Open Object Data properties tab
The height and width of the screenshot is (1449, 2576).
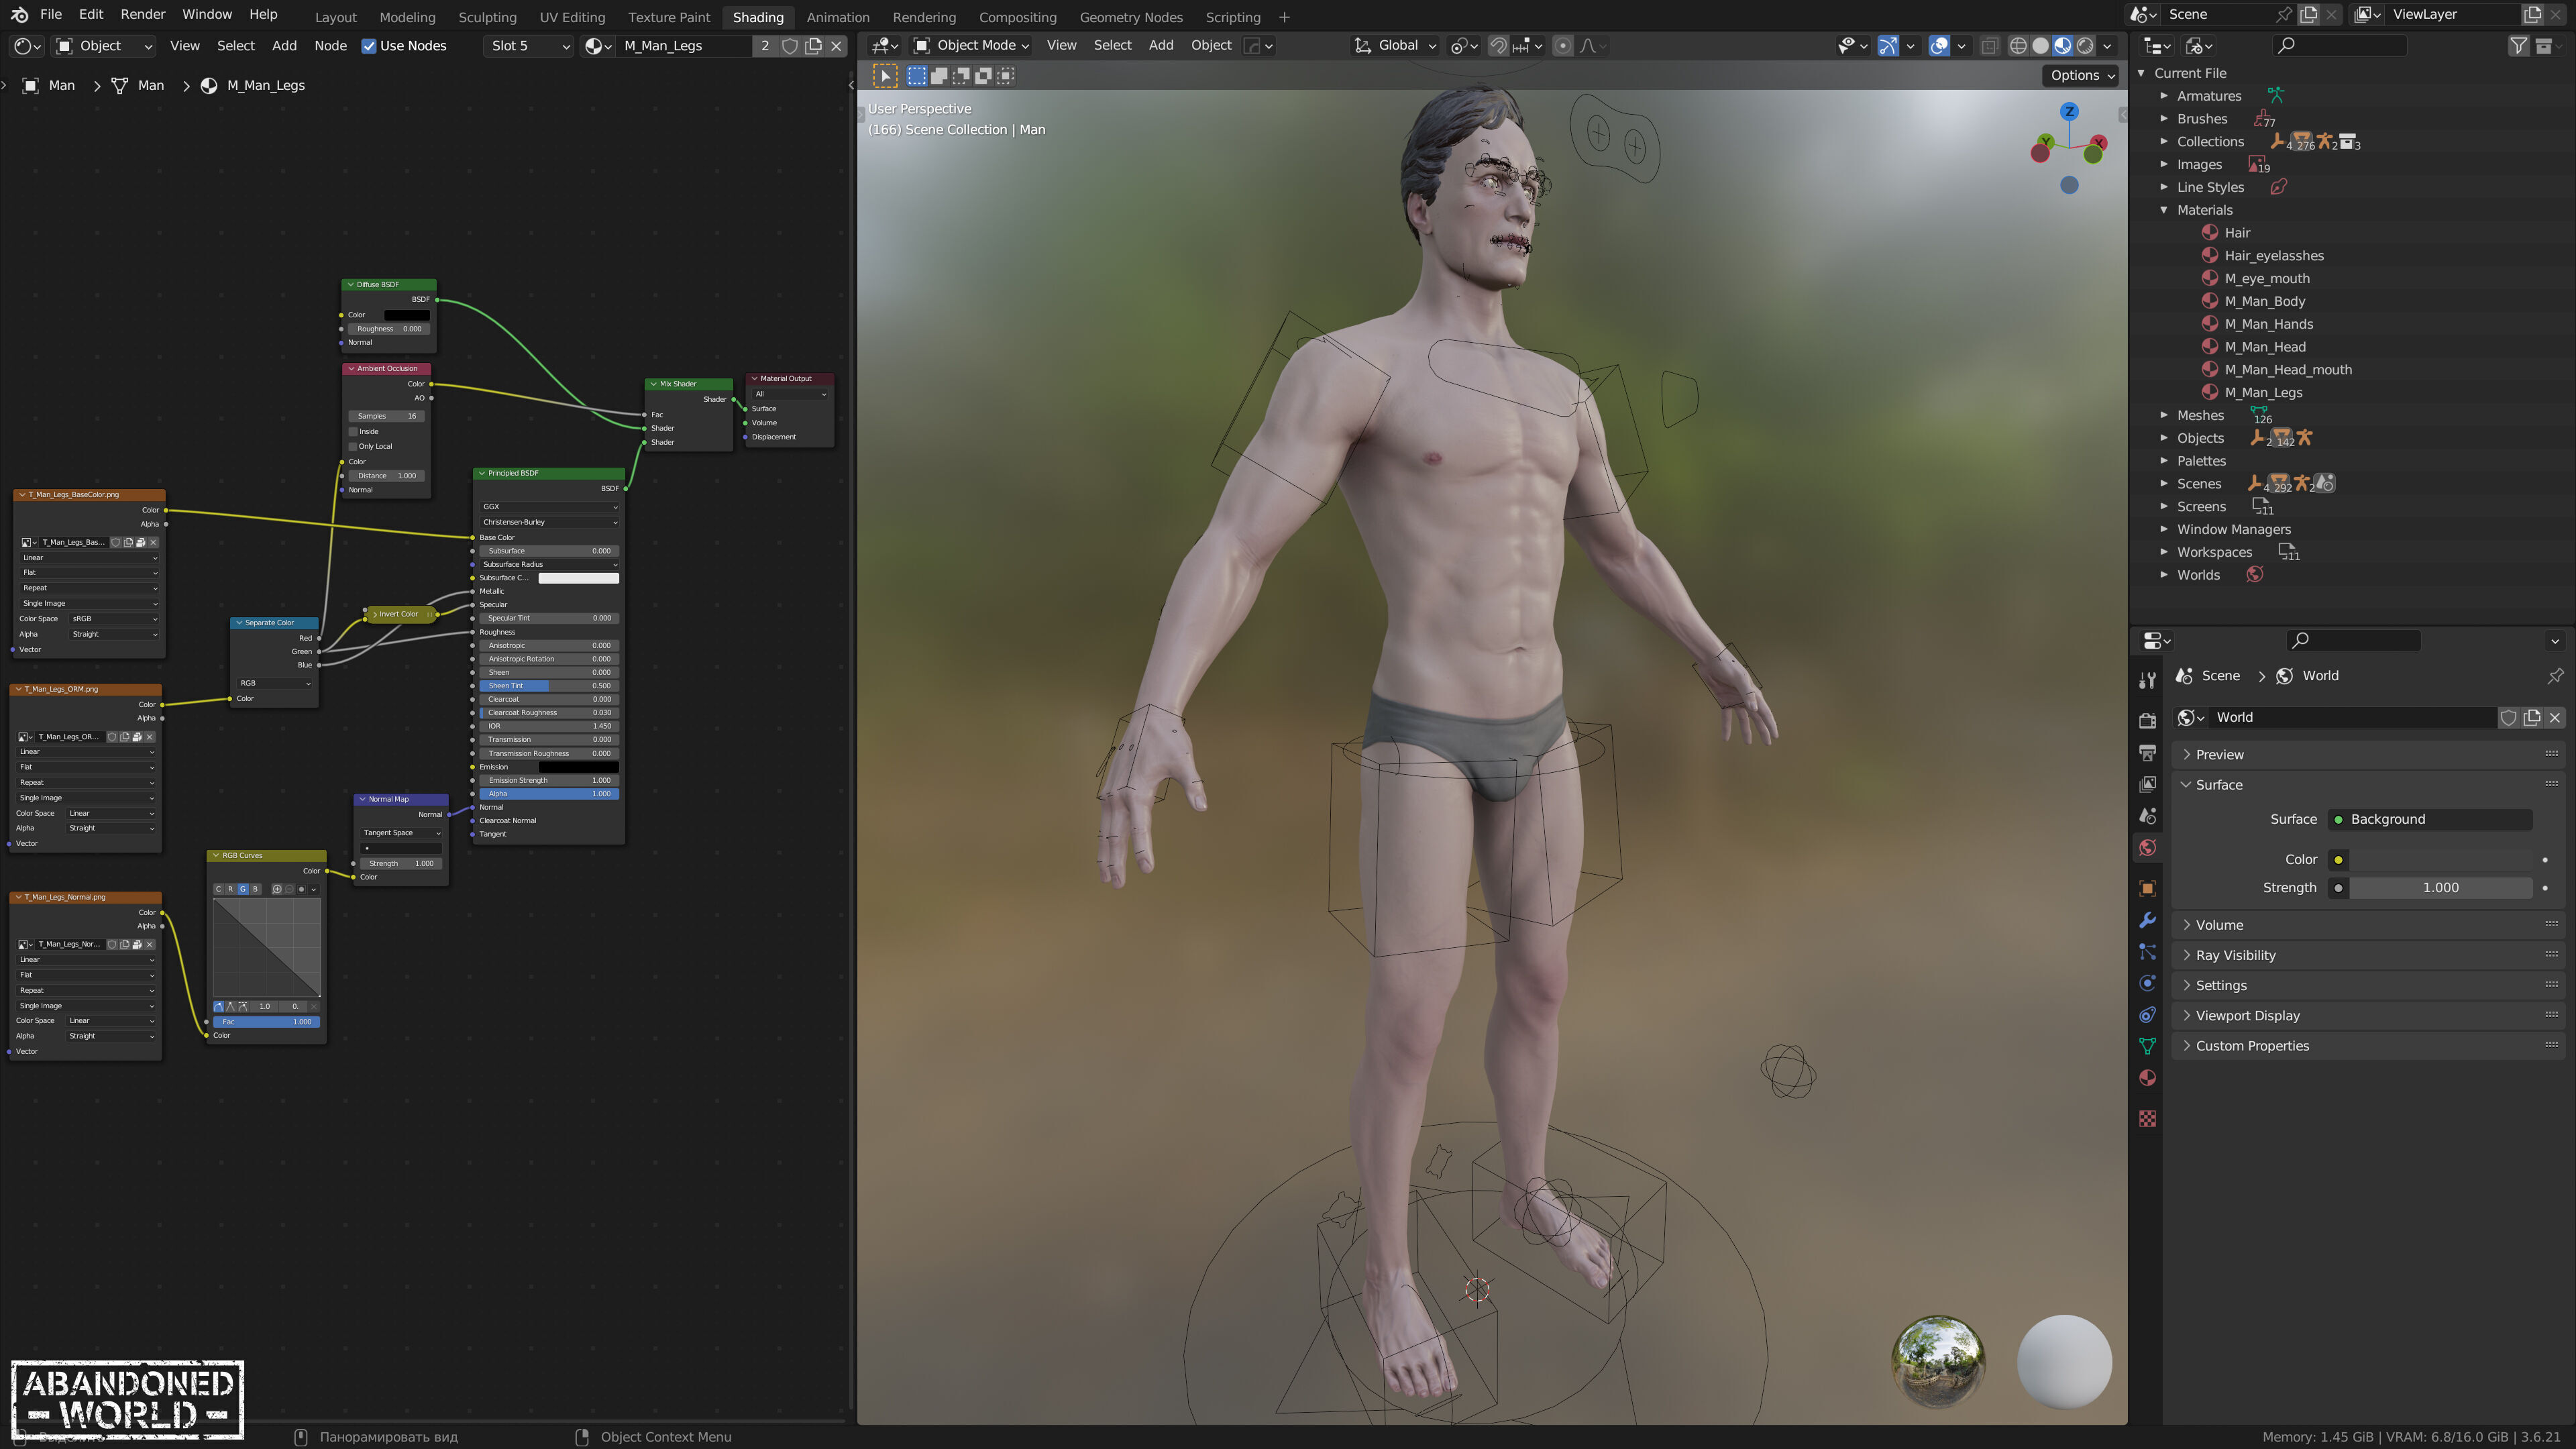[2147, 1046]
